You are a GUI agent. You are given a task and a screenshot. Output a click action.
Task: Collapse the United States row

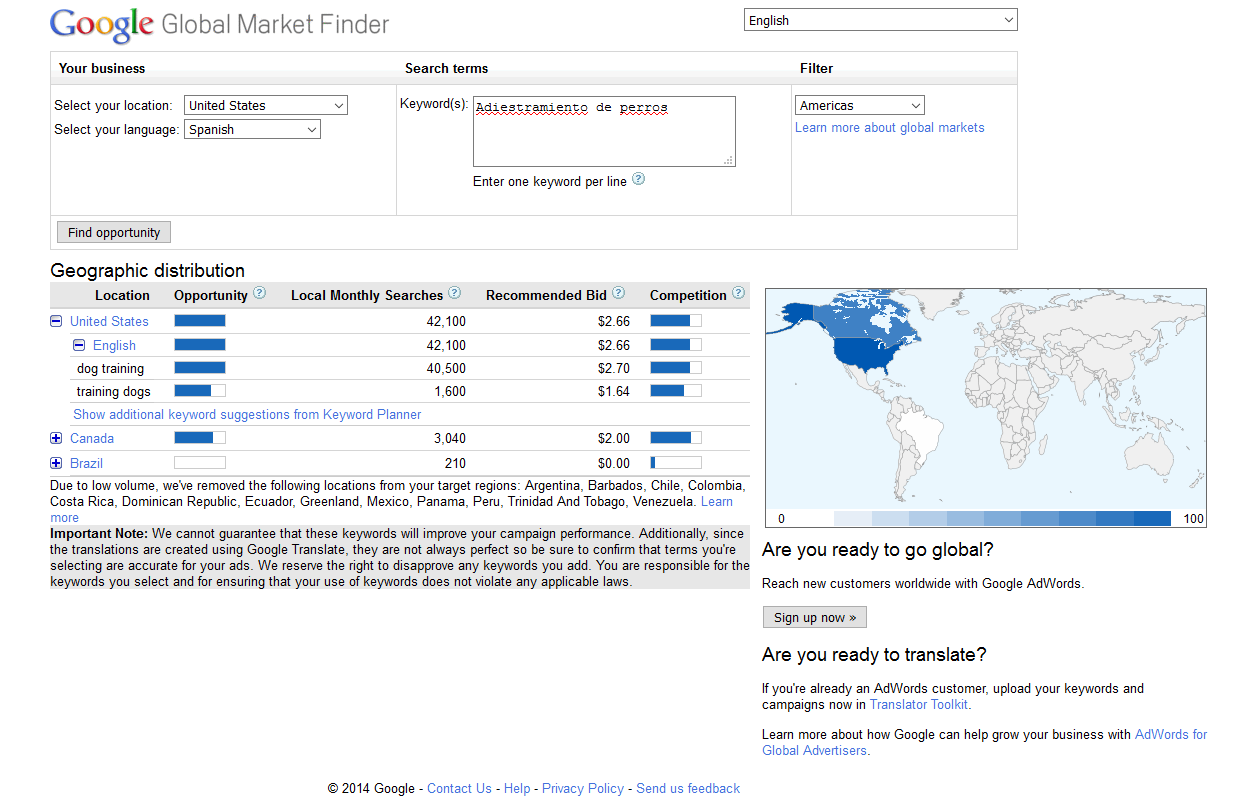point(56,321)
